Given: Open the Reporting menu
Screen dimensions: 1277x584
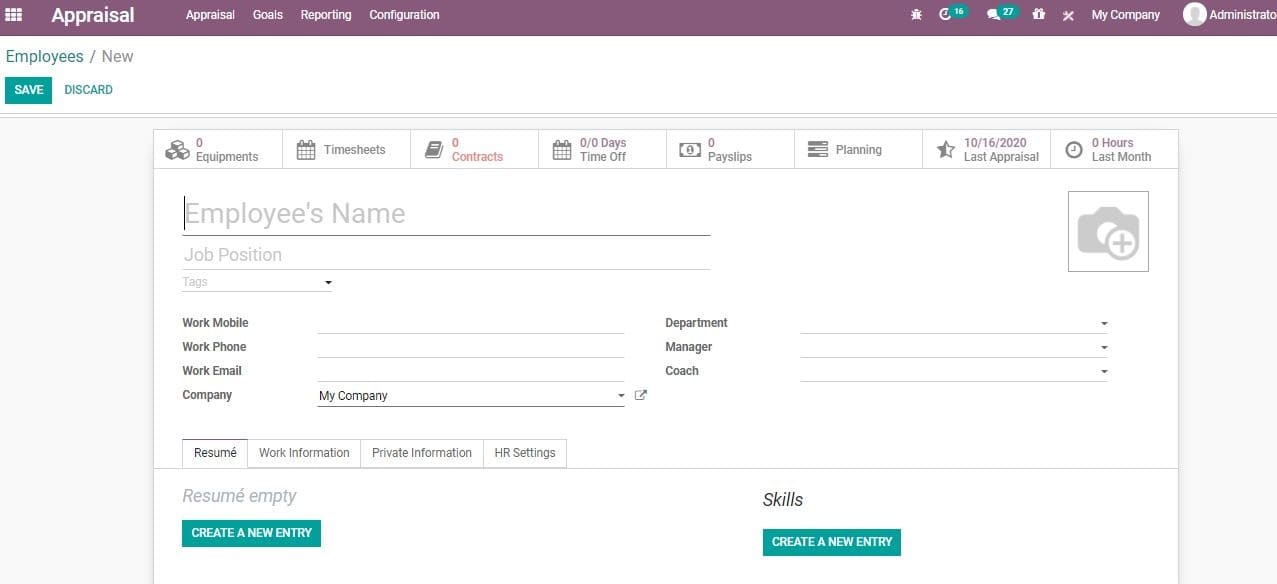Looking at the screenshot, I should pyautogui.click(x=326, y=15).
